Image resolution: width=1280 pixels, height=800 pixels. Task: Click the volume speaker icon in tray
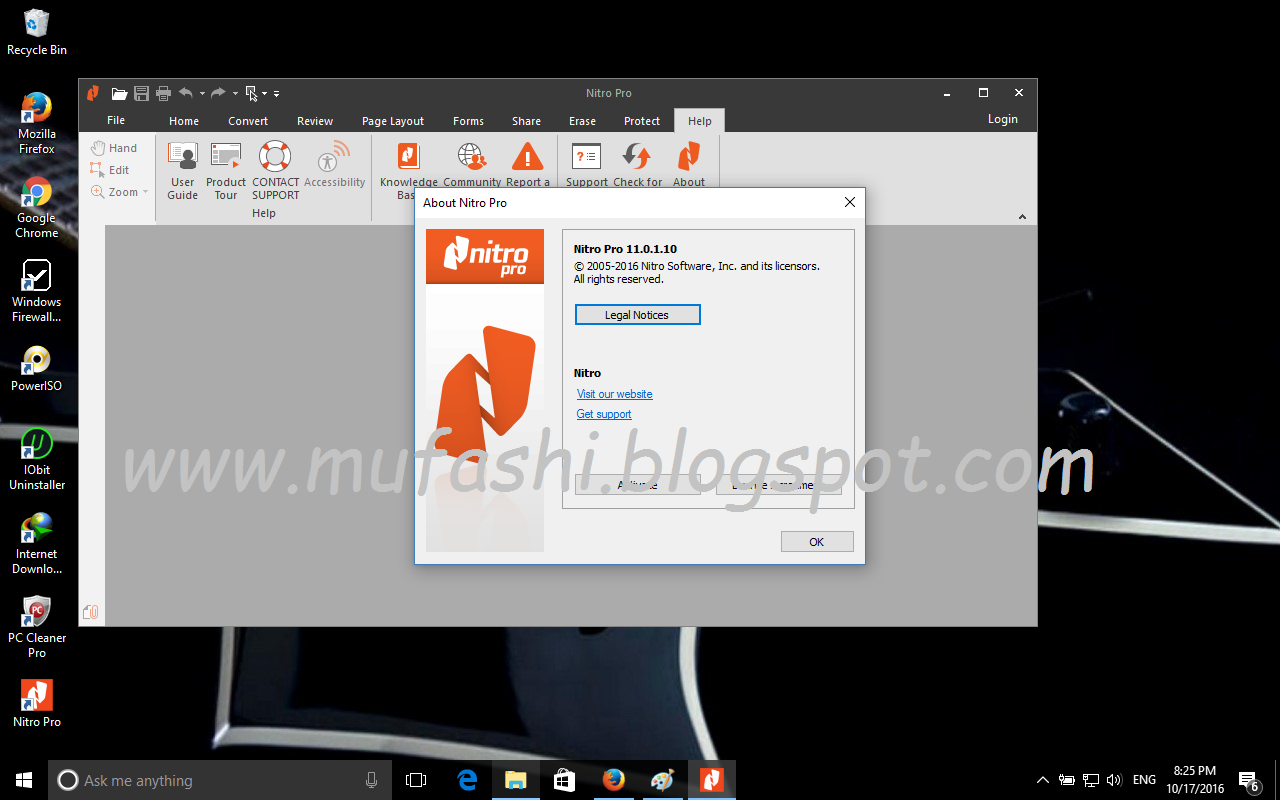[1115, 780]
